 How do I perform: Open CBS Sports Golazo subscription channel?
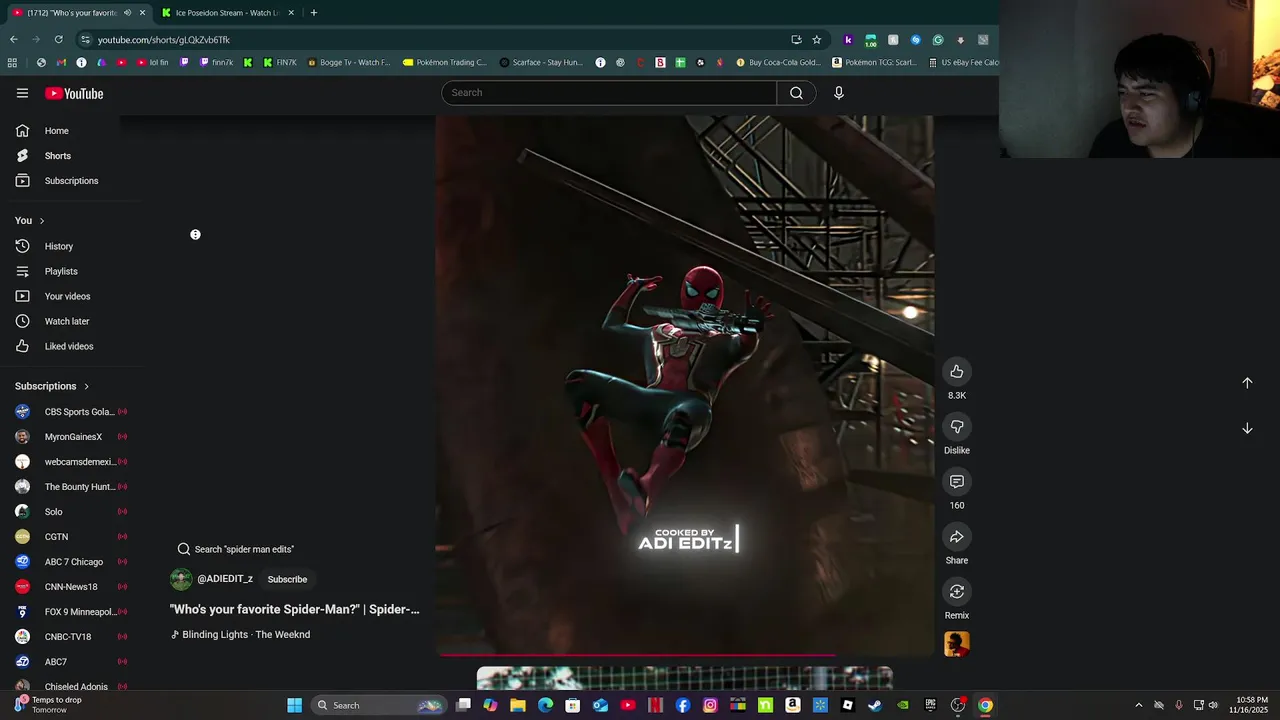[70, 412]
